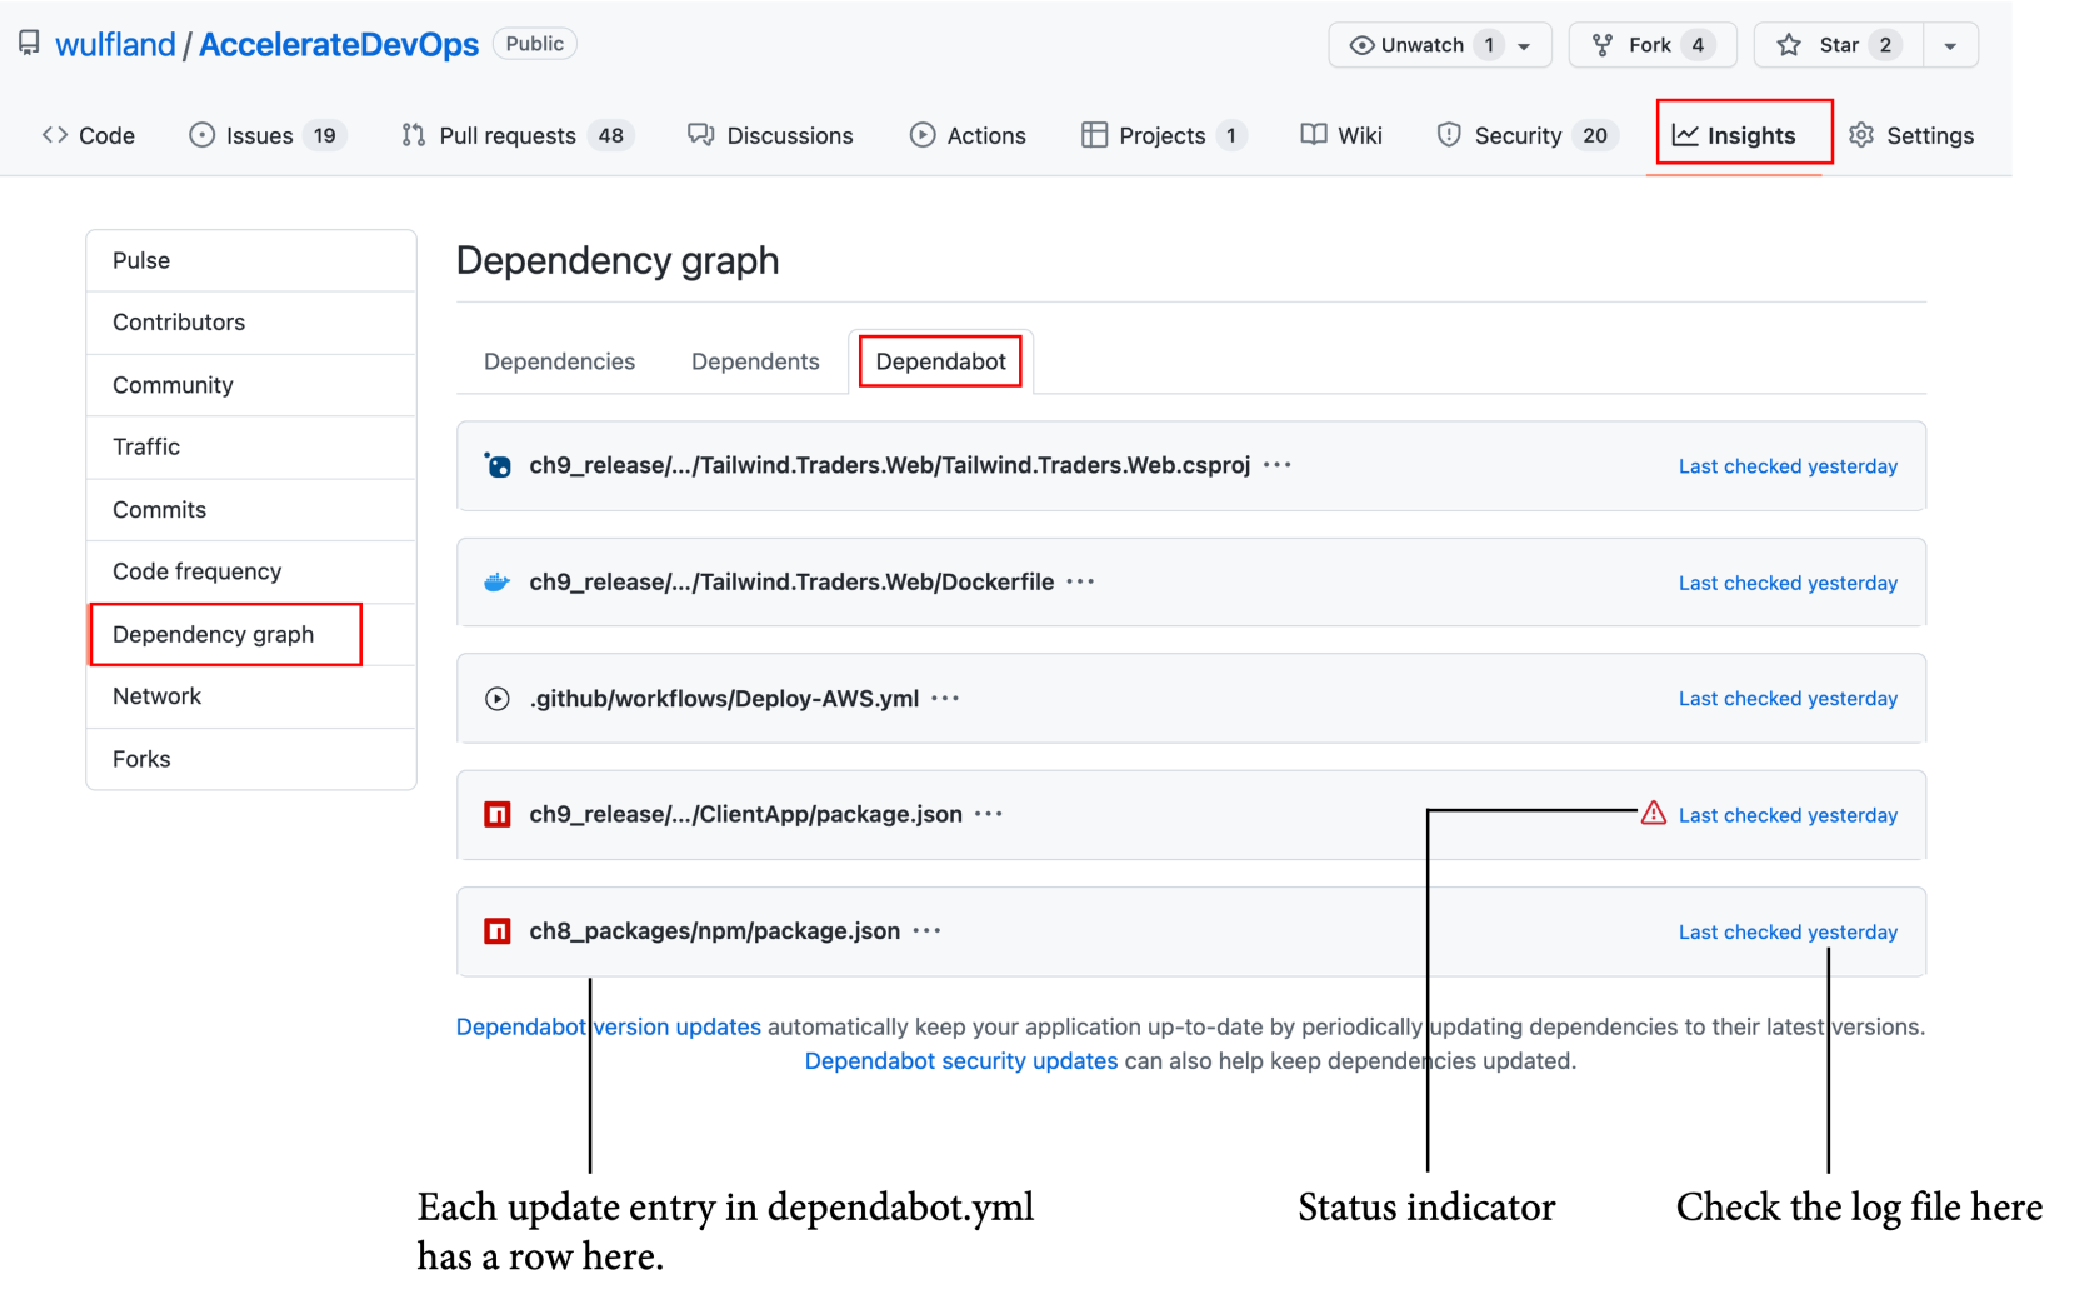Click the Star button
2082x1308 pixels.
coord(1838,45)
